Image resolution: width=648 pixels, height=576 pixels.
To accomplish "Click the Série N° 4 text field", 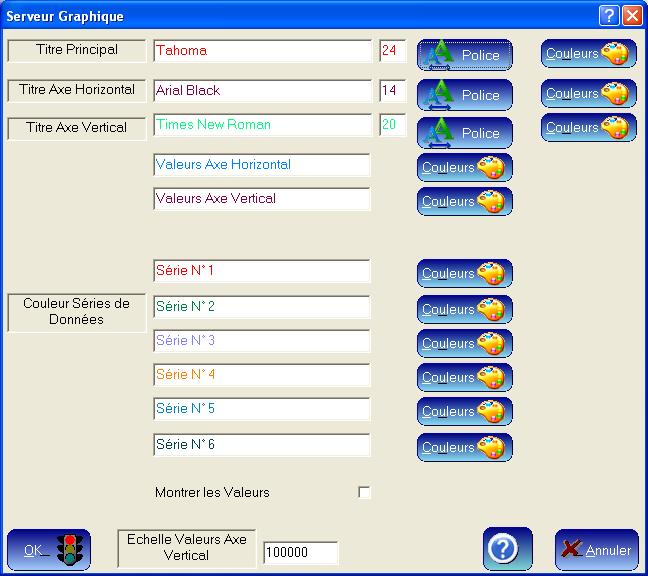I will pos(262,375).
